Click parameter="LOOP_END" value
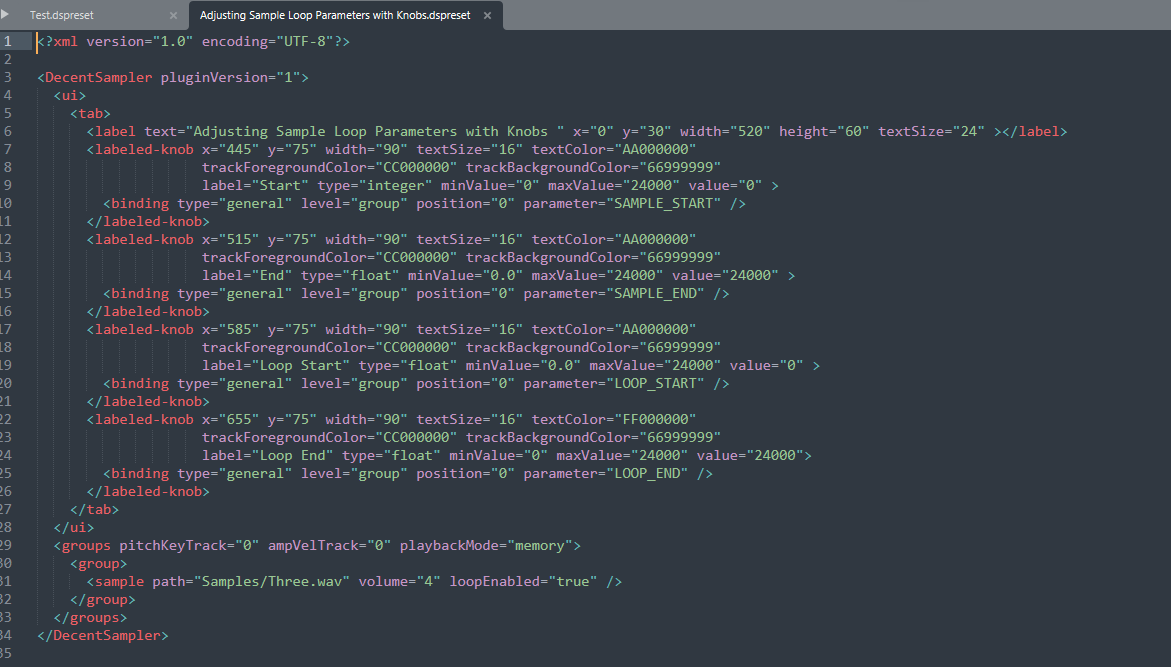 606,473
